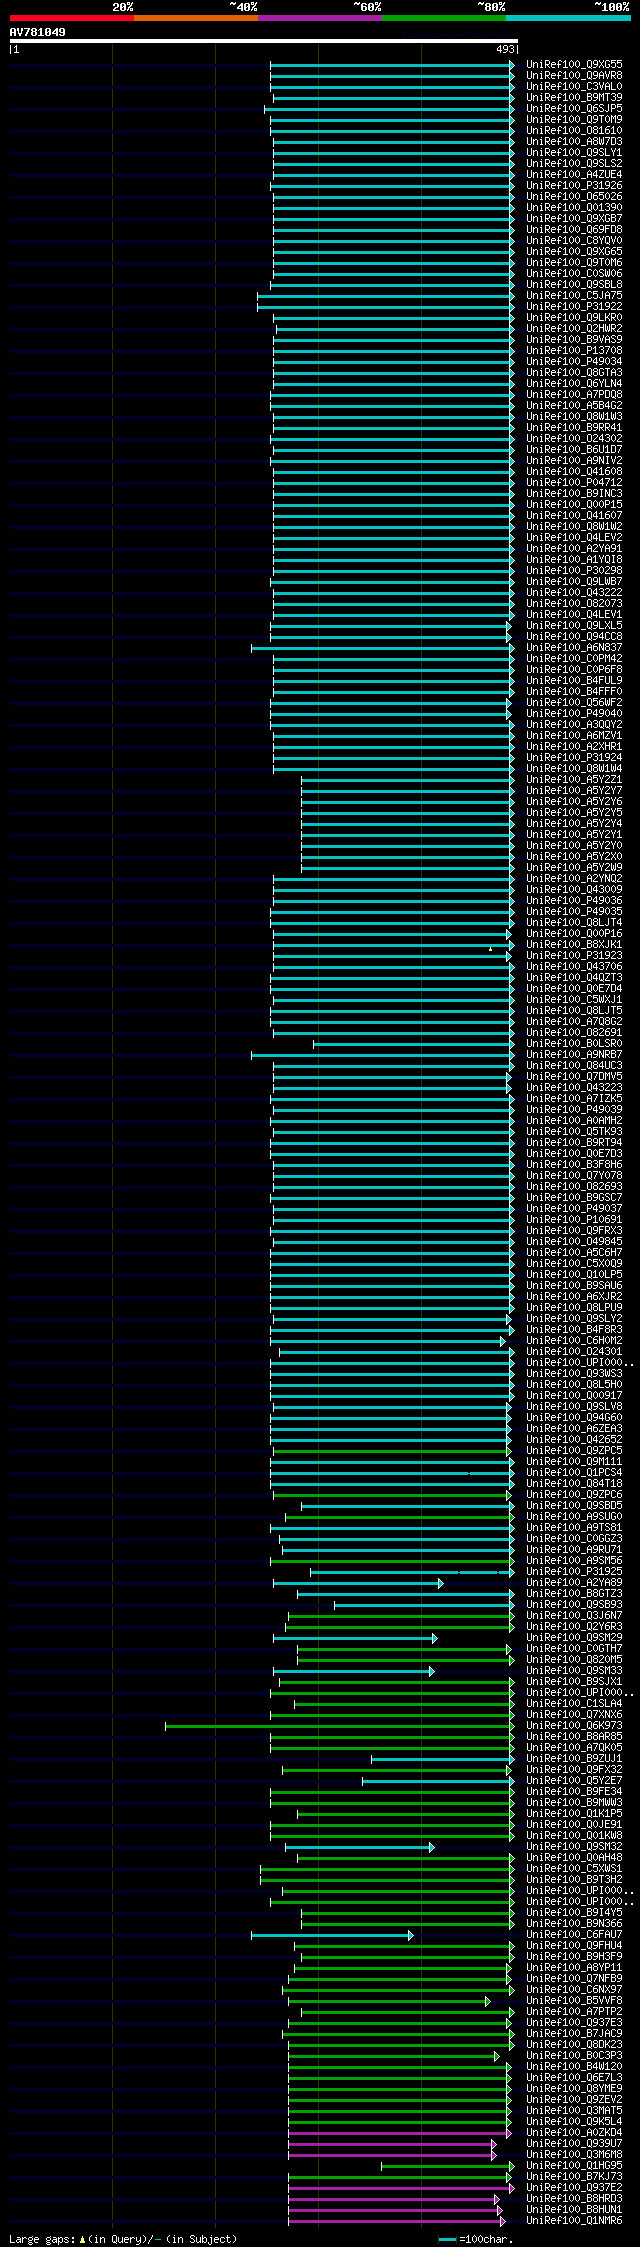The width and height of the screenshot is (640, 2247).
Task: Select hit label UniRef100_C5JA75
Action: 574,295
